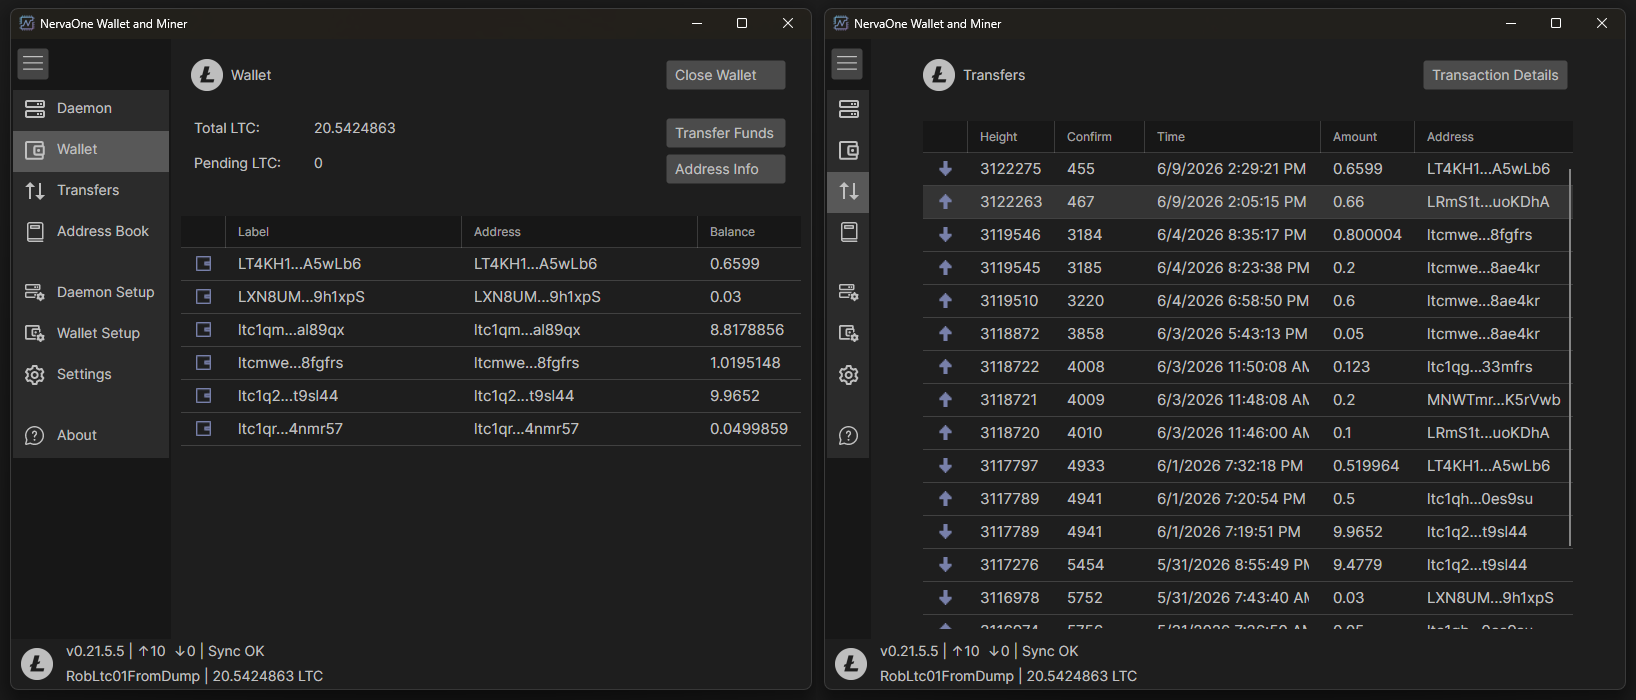Click wallet icon of ltc1qr...4nmr57 row
Screen dimensions: 1636x700
click(203, 429)
